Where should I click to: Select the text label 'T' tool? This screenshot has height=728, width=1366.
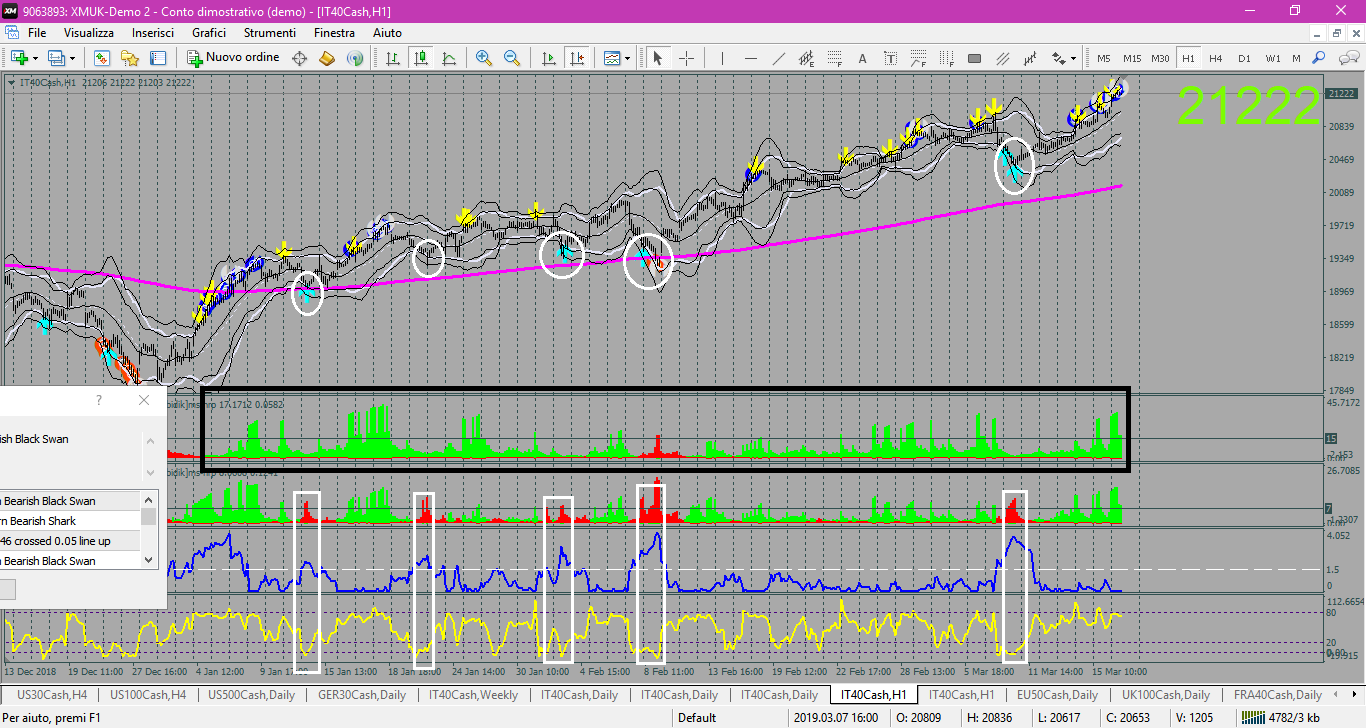890,58
